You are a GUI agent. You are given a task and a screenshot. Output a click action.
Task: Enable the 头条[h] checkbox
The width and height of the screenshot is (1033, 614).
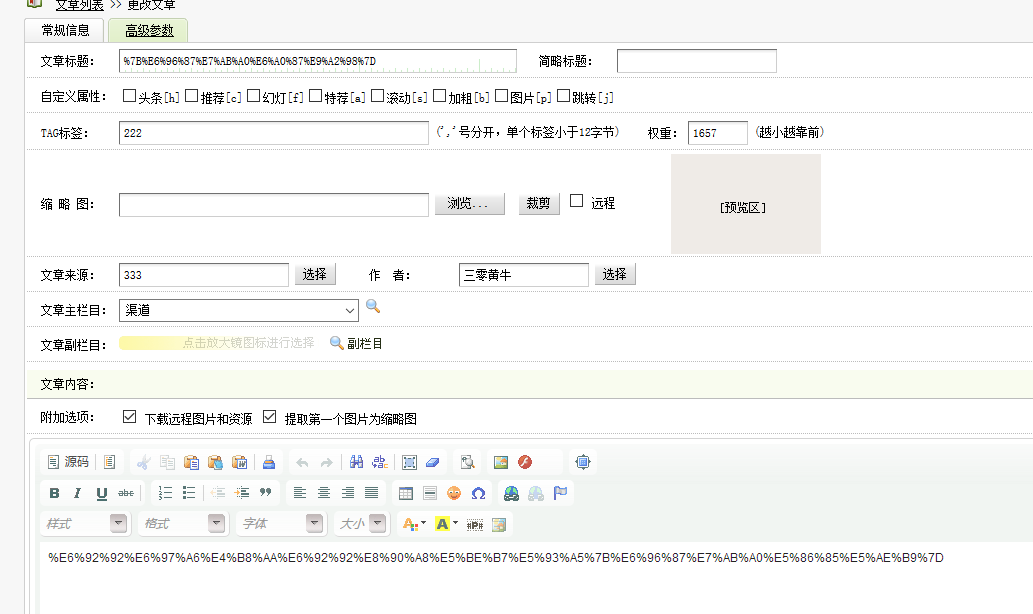coord(129,96)
